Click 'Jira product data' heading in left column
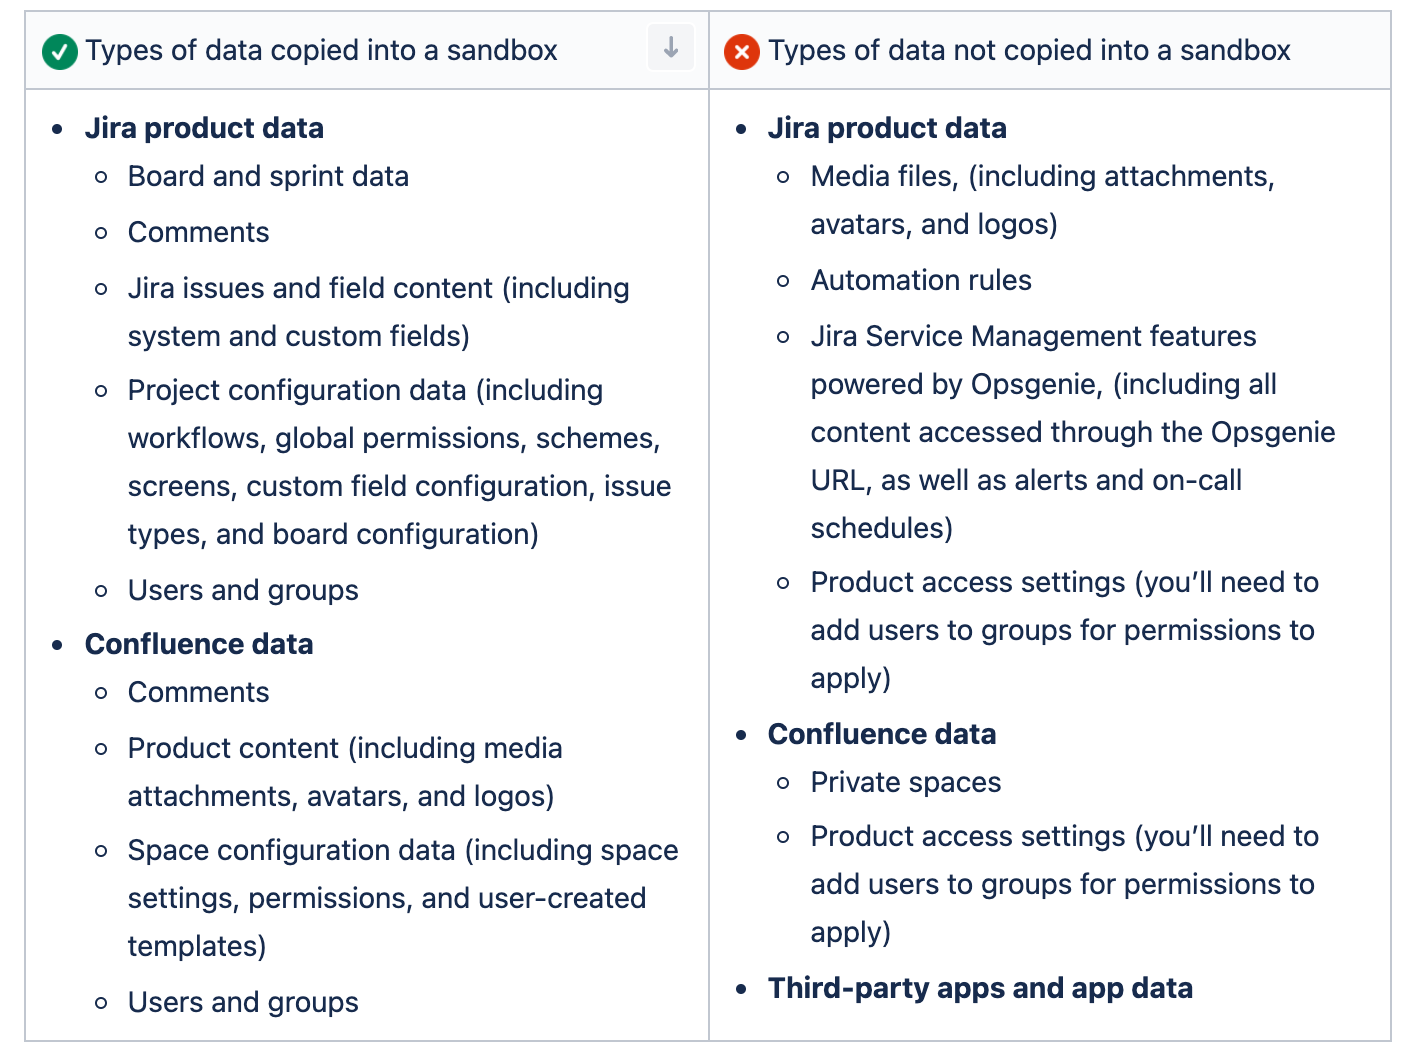Image resolution: width=1418 pixels, height=1054 pixels. 204,129
